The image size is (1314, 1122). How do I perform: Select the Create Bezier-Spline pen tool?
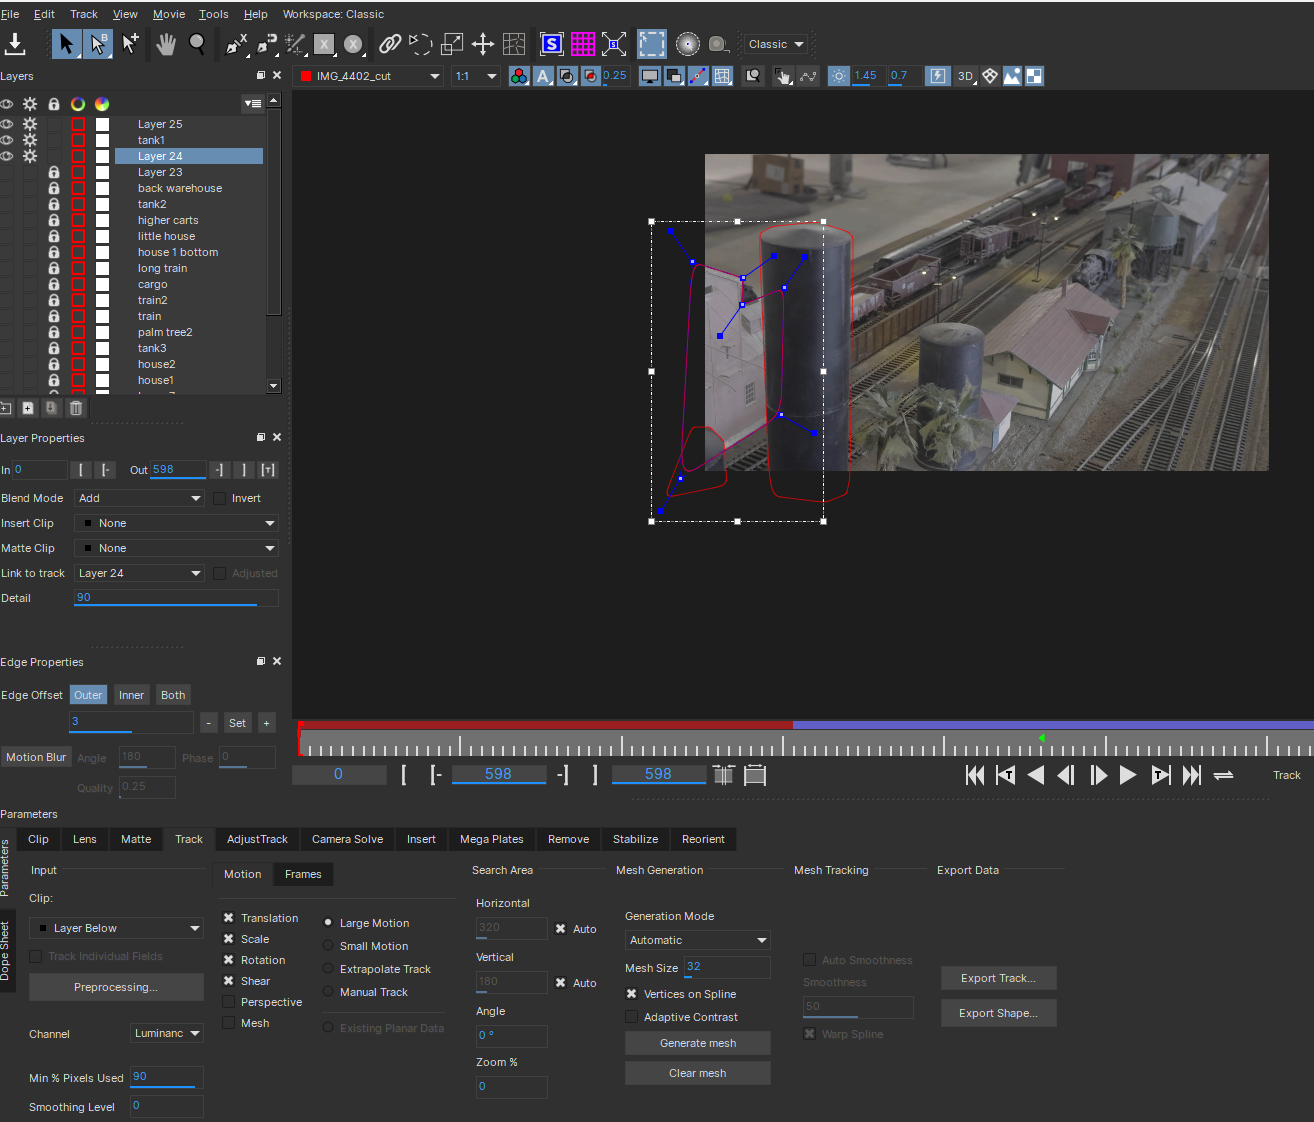(266, 44)
